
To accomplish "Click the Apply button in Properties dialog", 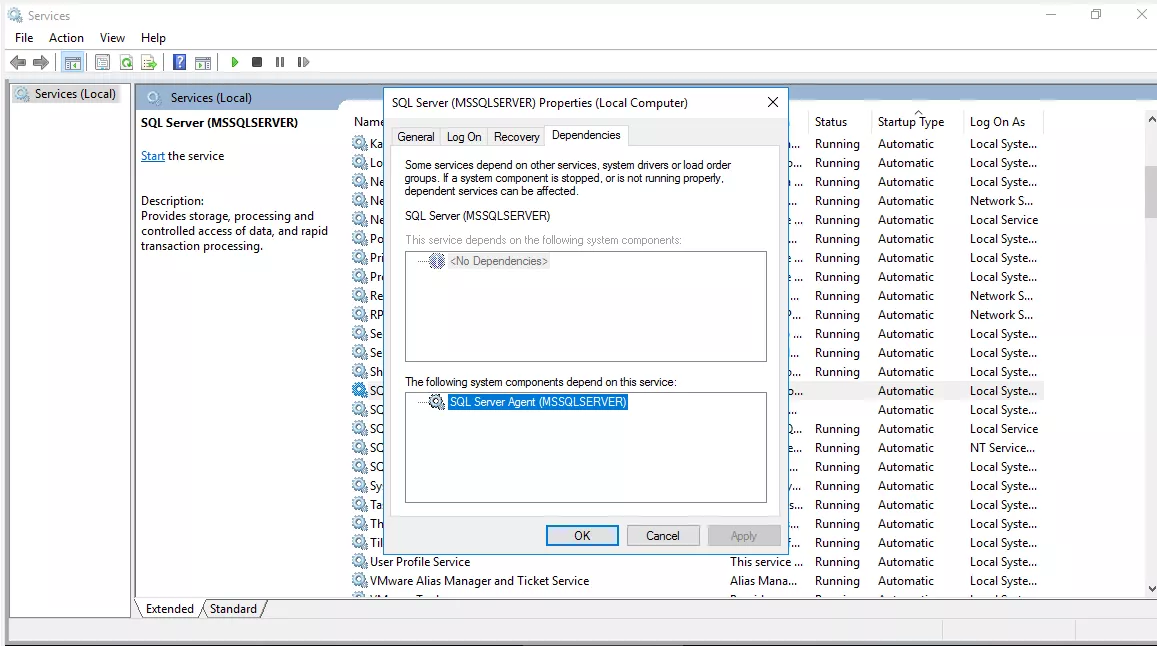I will coord(743,535).
